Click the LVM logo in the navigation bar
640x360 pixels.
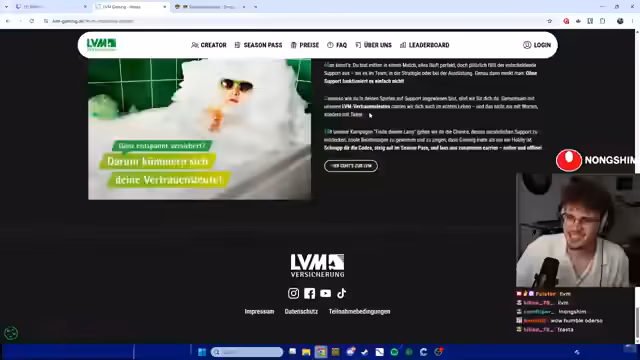101,44
